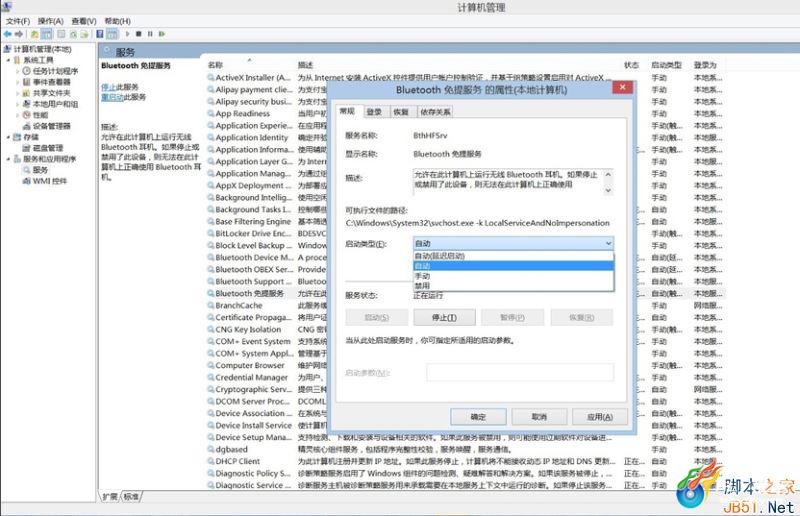Image resolution: width=800 pixels, height=516 pixels.
Task: Select the Cryptographic Serv... service row
Action: point(465,389)
